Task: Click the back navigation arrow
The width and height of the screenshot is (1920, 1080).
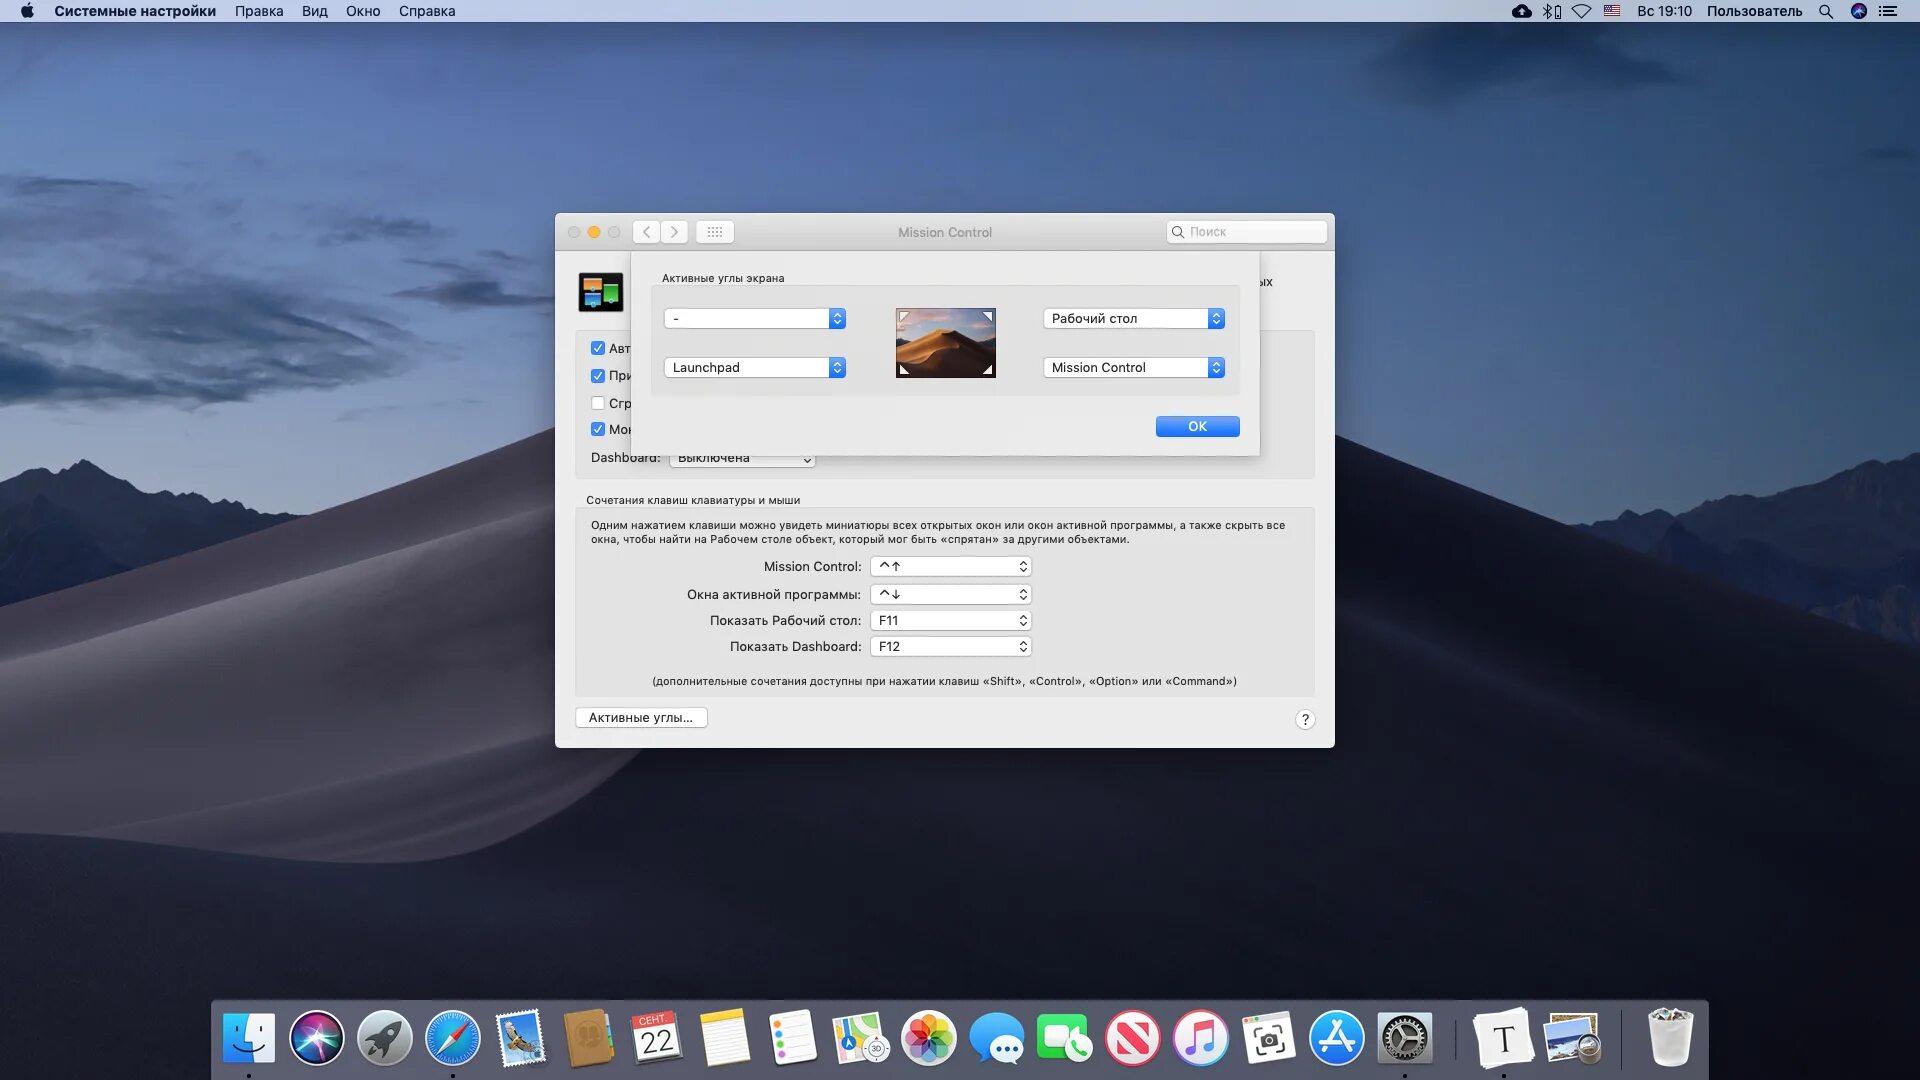Action: 647,232
